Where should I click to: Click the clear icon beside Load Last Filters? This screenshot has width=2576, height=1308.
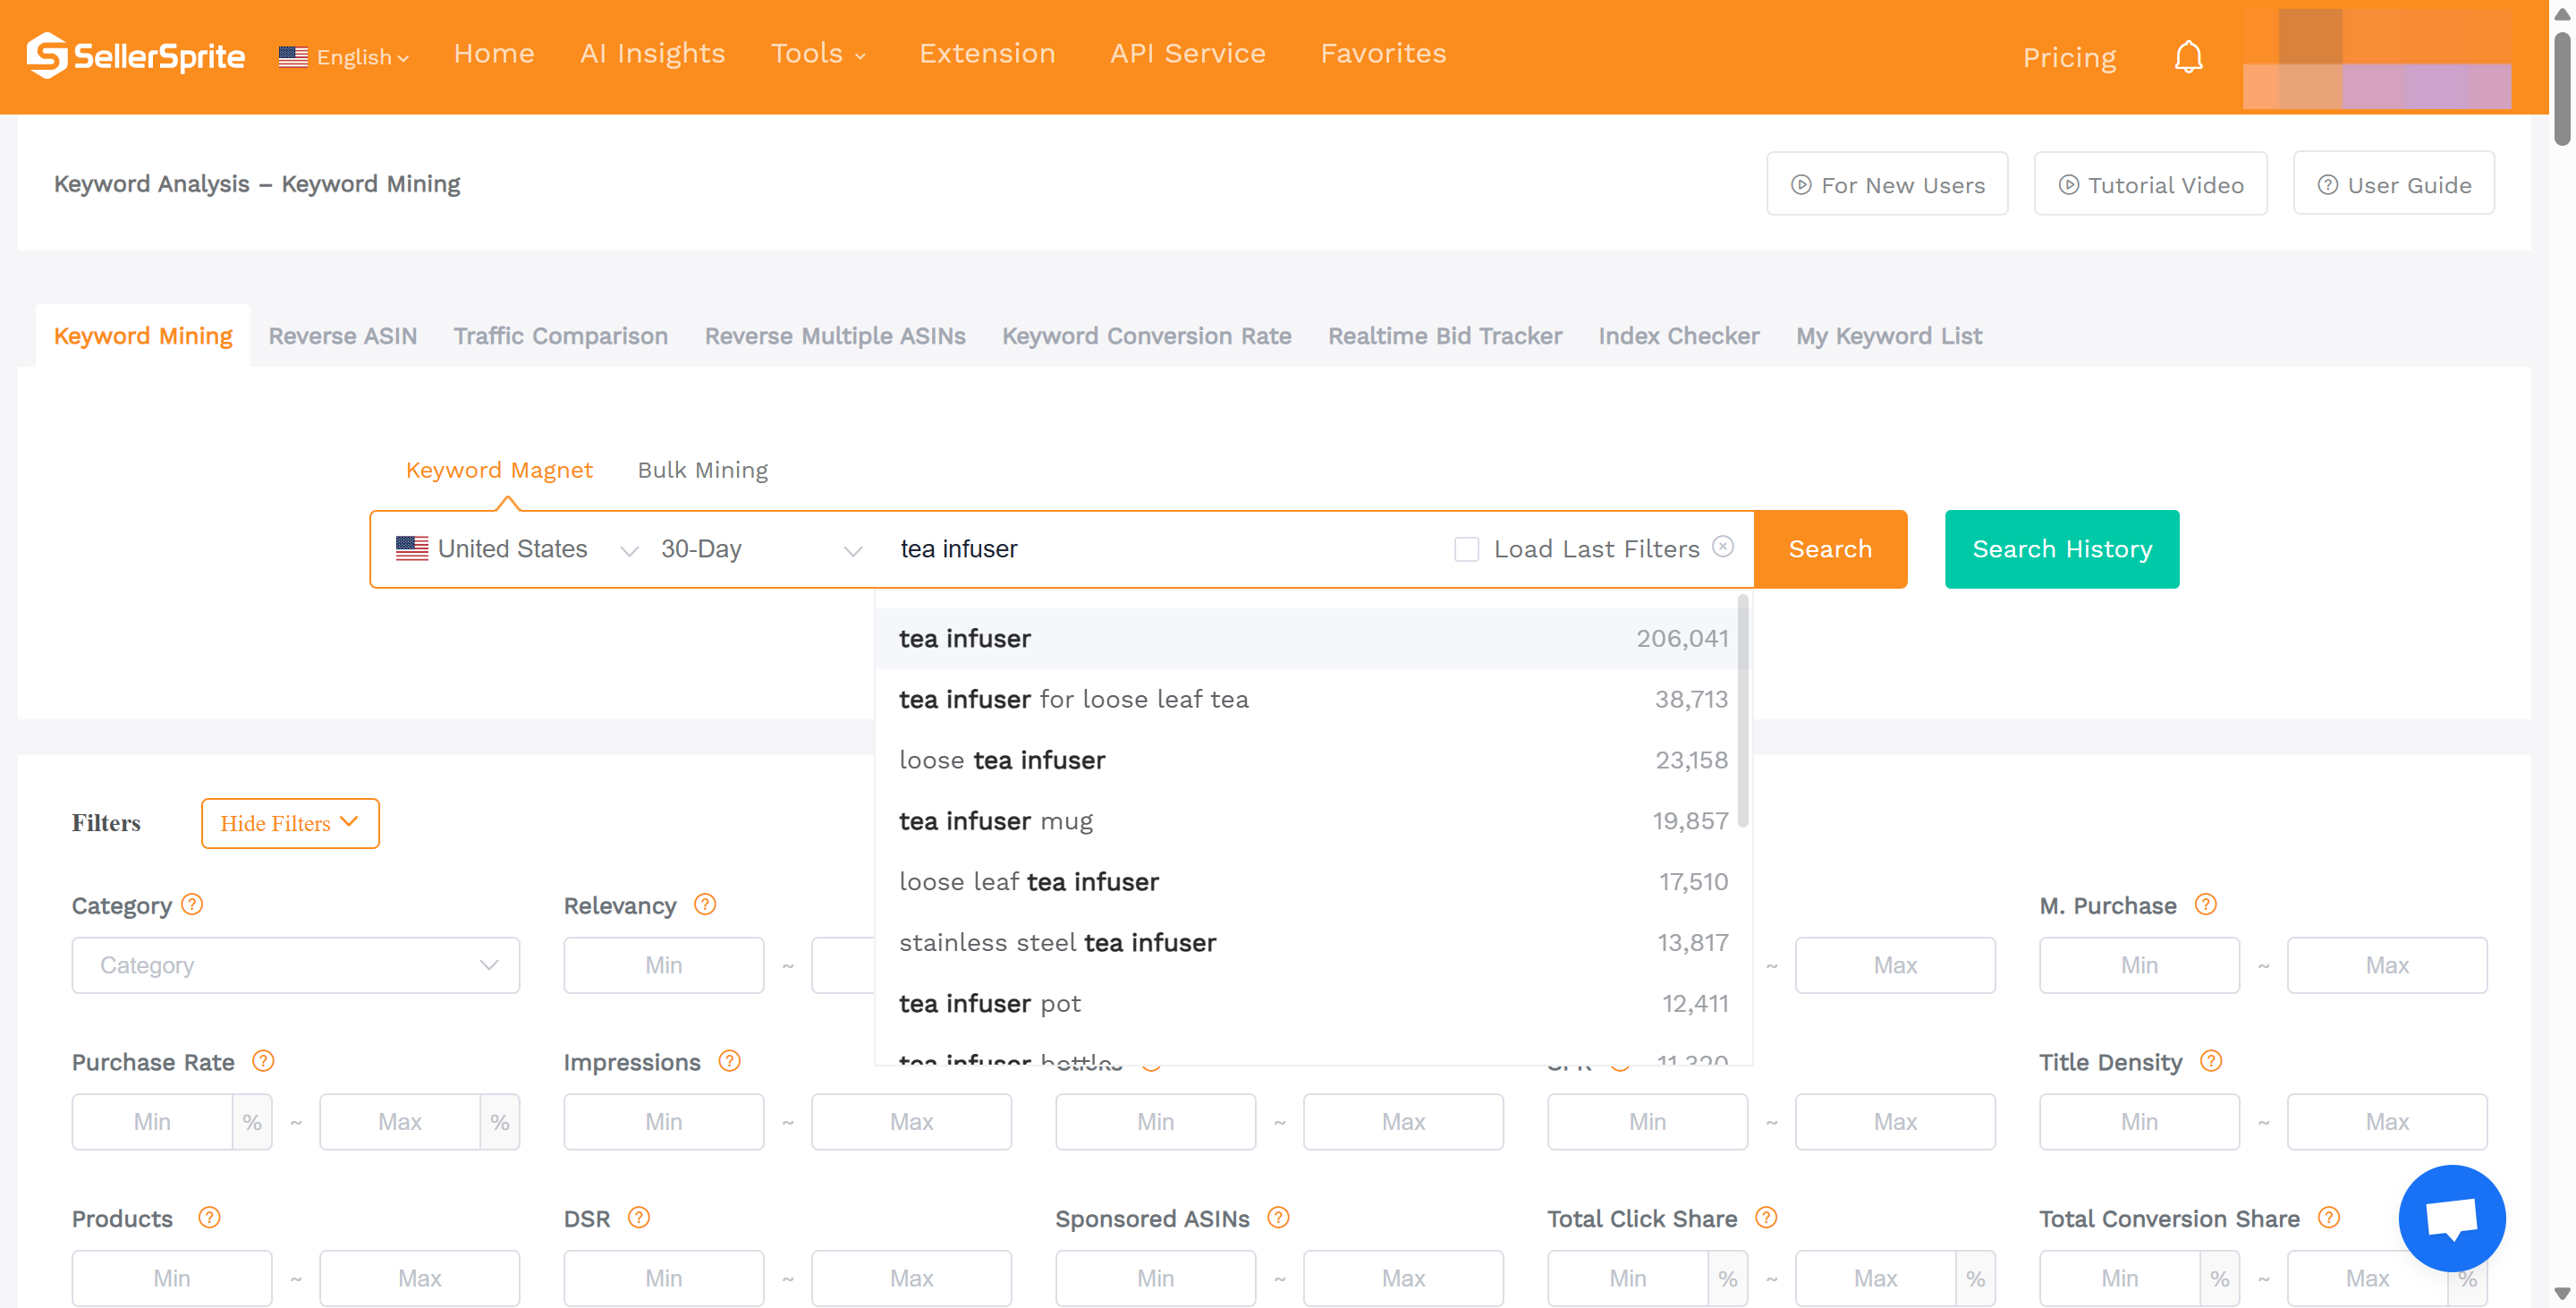pos(1723,546)
